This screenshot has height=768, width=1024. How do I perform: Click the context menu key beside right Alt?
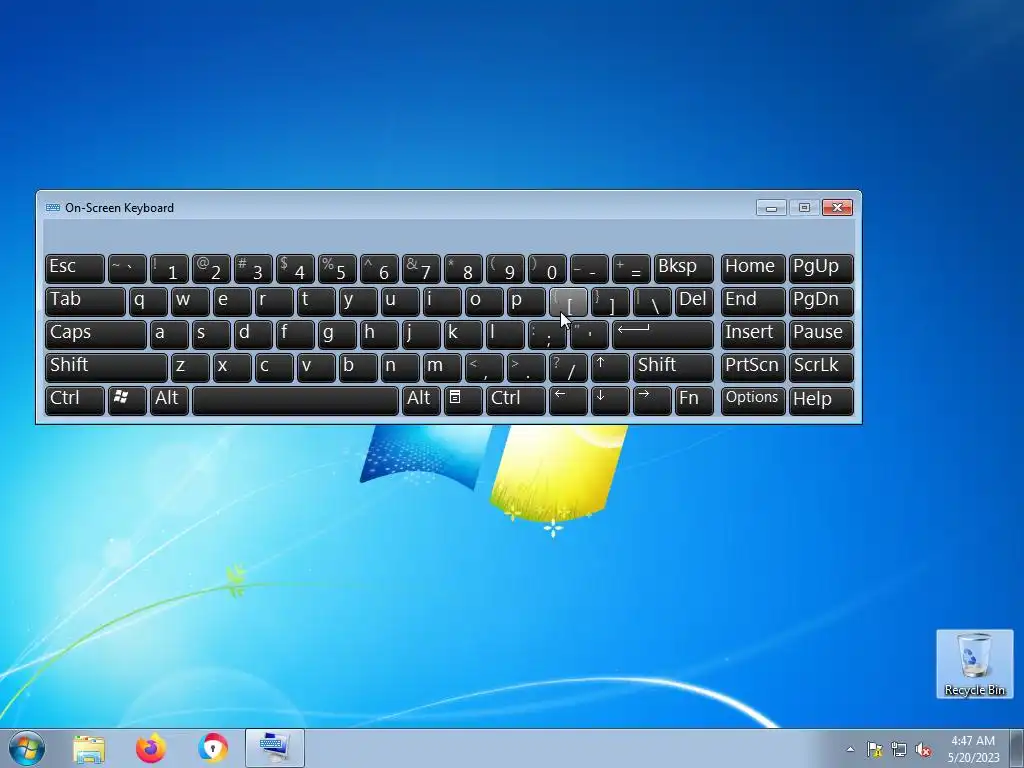click(463, 400)
